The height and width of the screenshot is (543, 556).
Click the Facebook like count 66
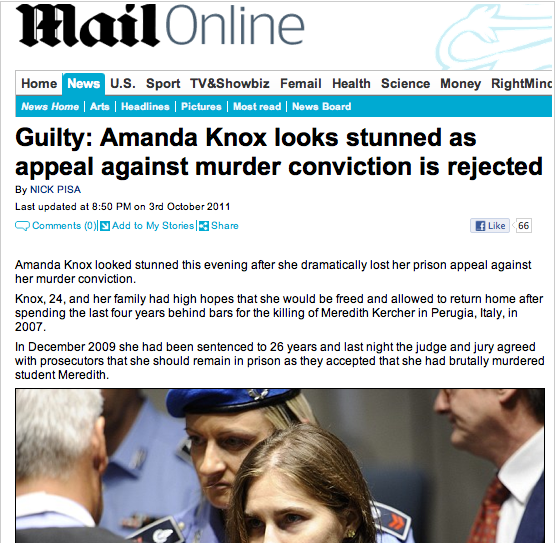pyautogui.click(x=523, y=226)
